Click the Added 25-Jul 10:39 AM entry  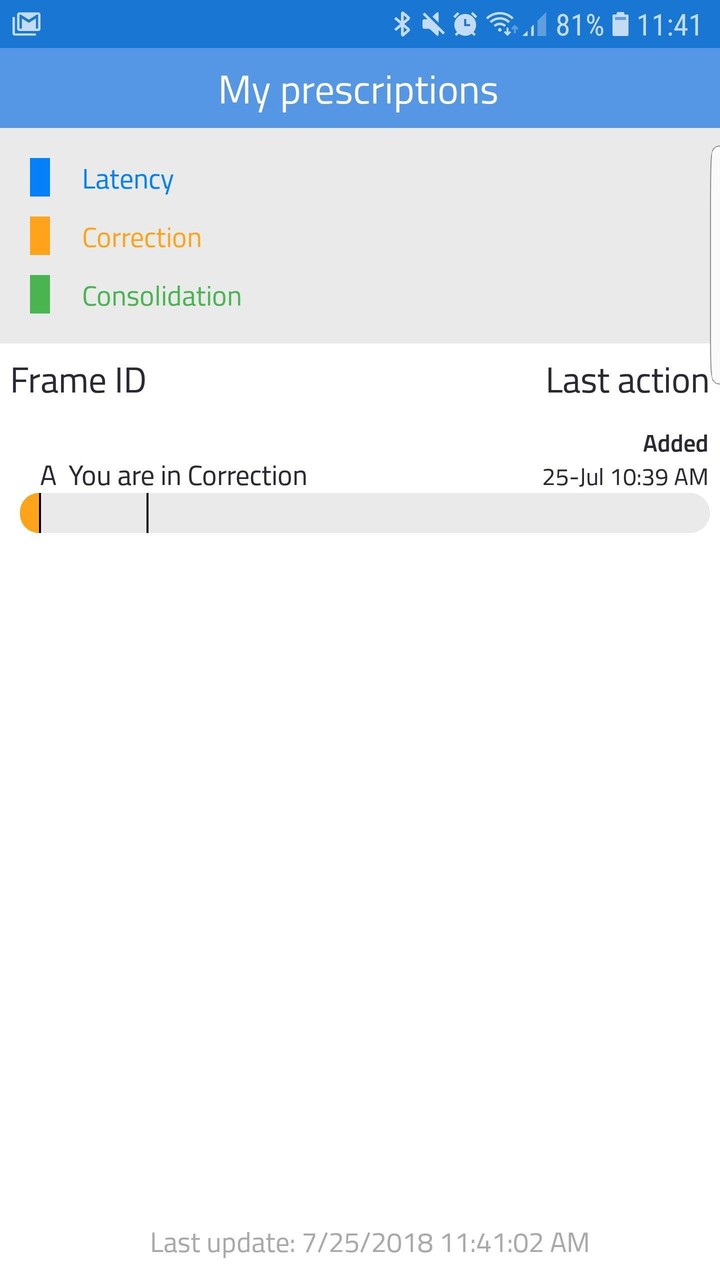tap(624, 460)
